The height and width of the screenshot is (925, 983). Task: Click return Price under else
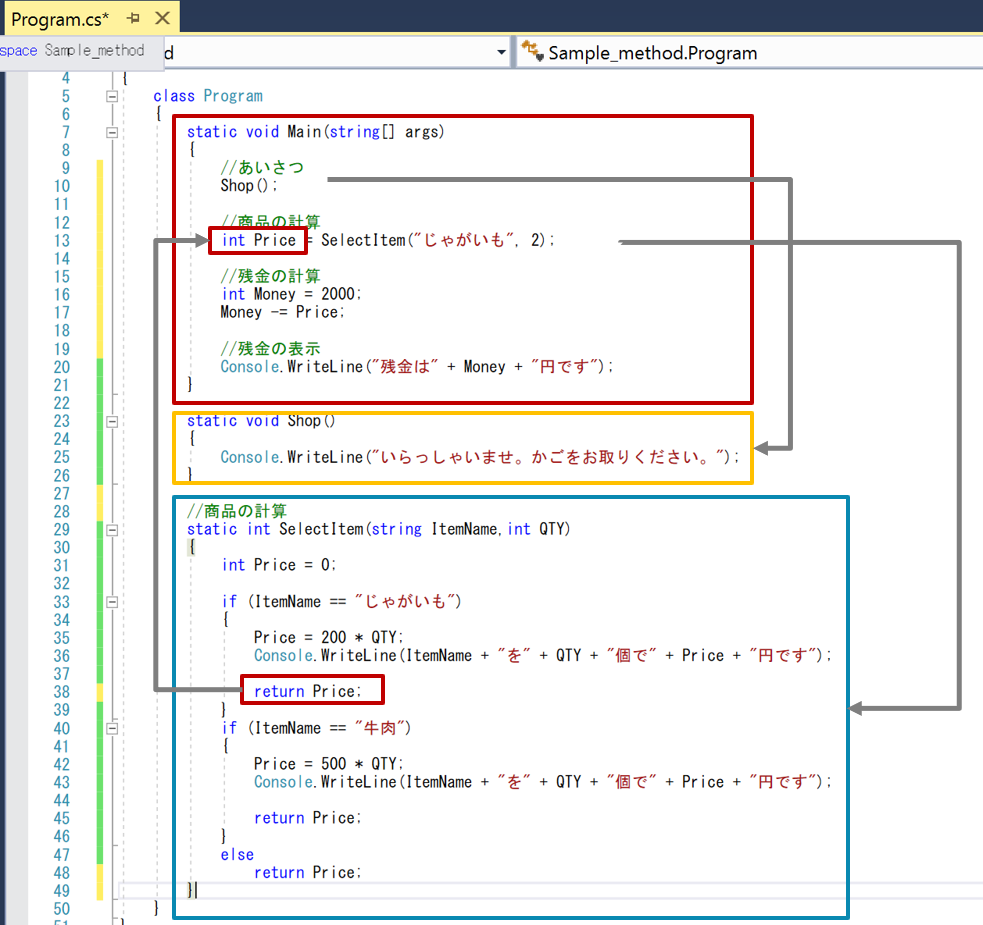[x=307, y=873]
